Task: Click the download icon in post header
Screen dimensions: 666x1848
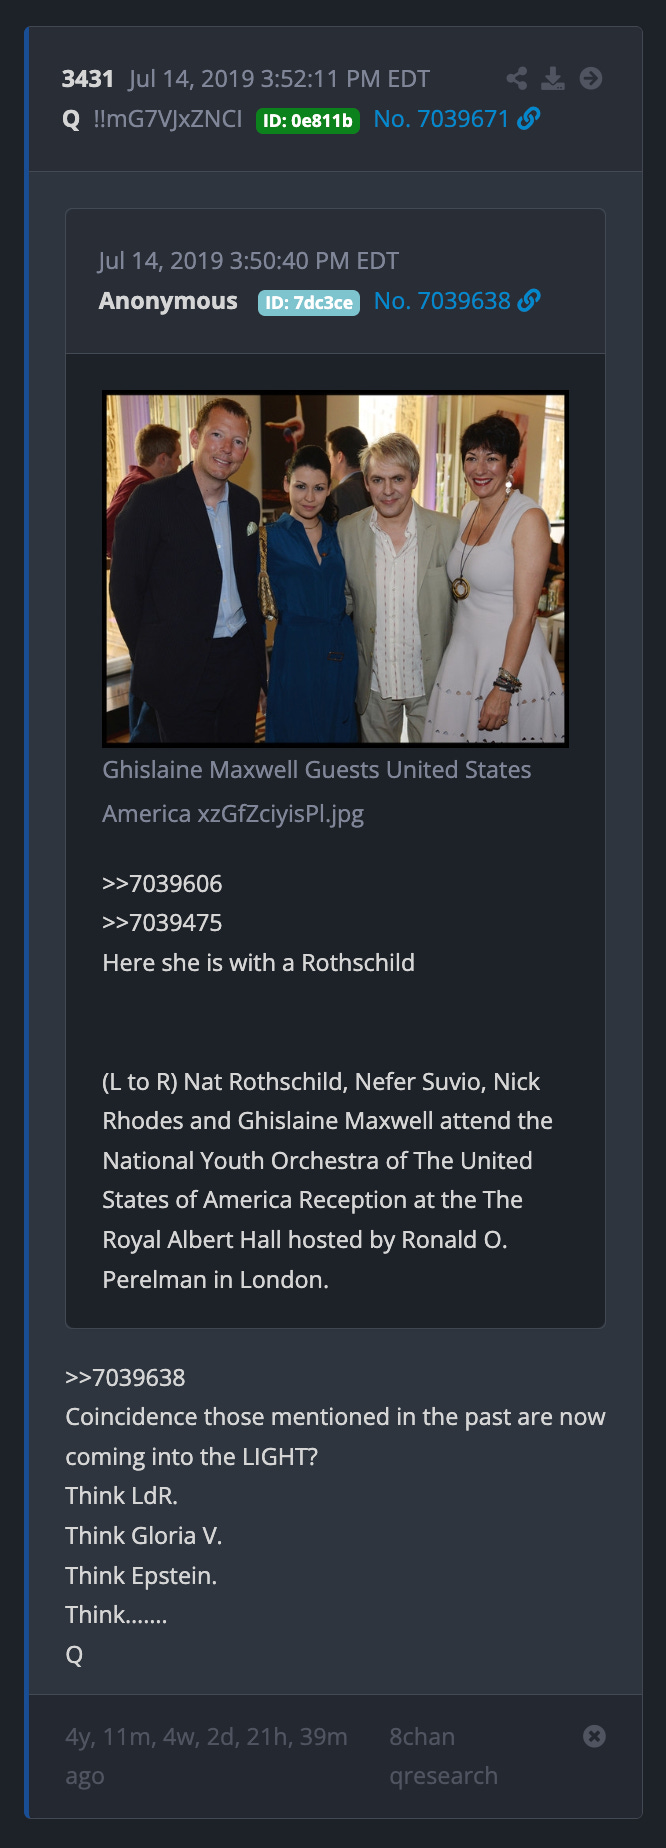Action: [x=553, y=78]
